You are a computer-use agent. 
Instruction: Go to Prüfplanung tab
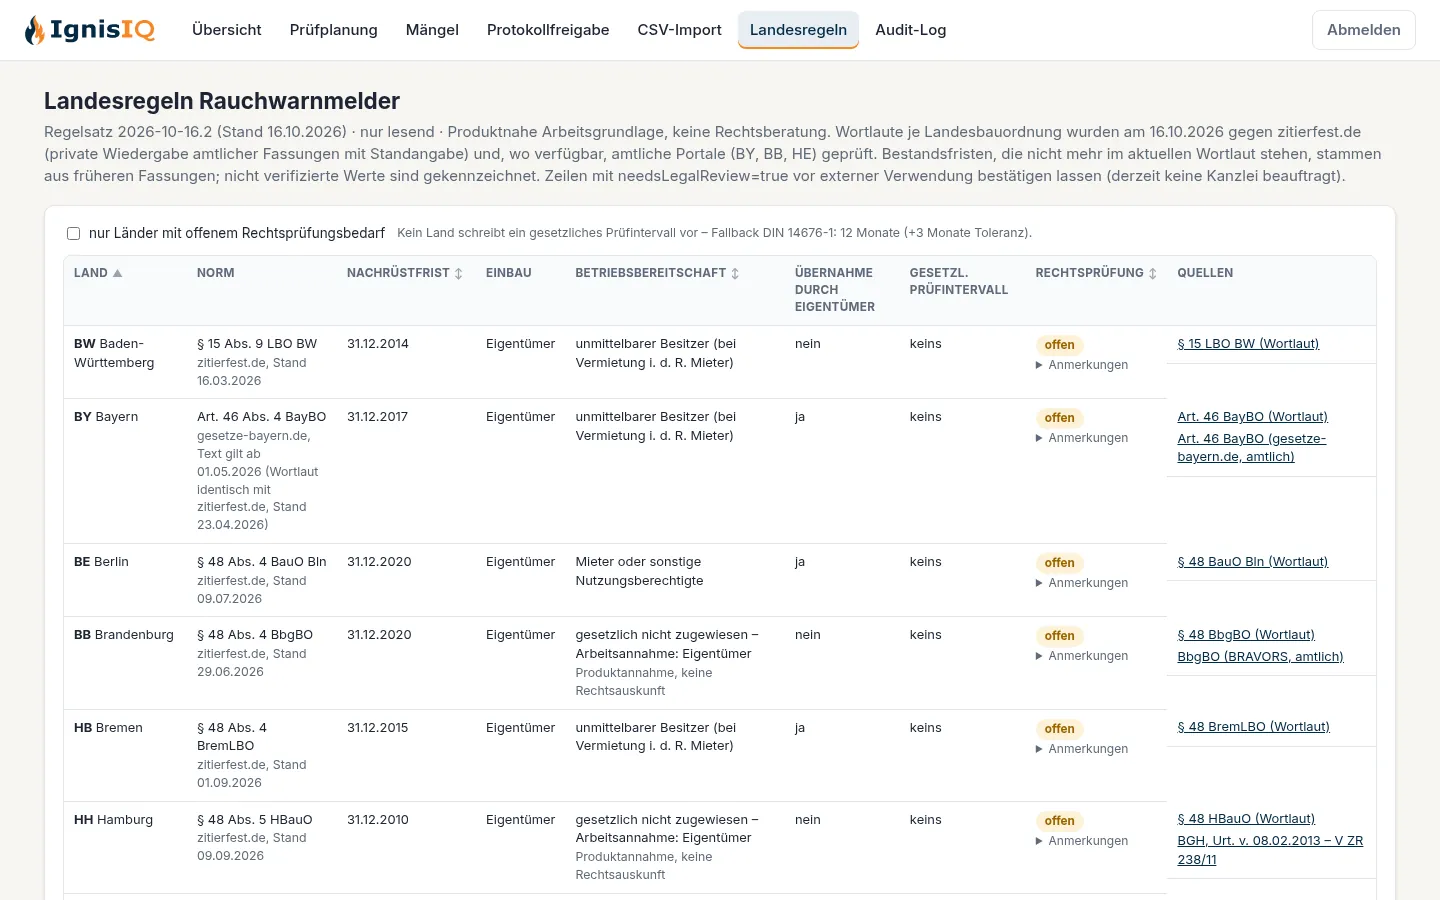(334, 30)
